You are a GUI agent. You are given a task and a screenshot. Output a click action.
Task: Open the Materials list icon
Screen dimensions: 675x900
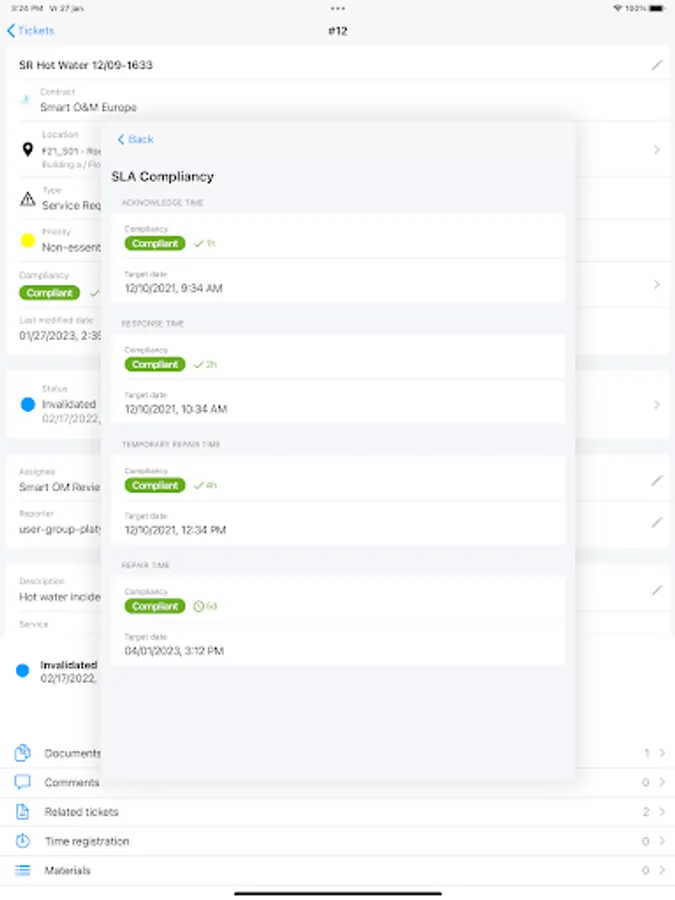click(x=22, y=870)
